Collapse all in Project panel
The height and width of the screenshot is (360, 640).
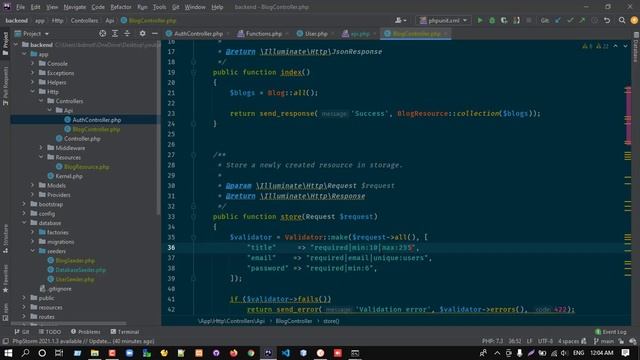[x=127, y=33]
